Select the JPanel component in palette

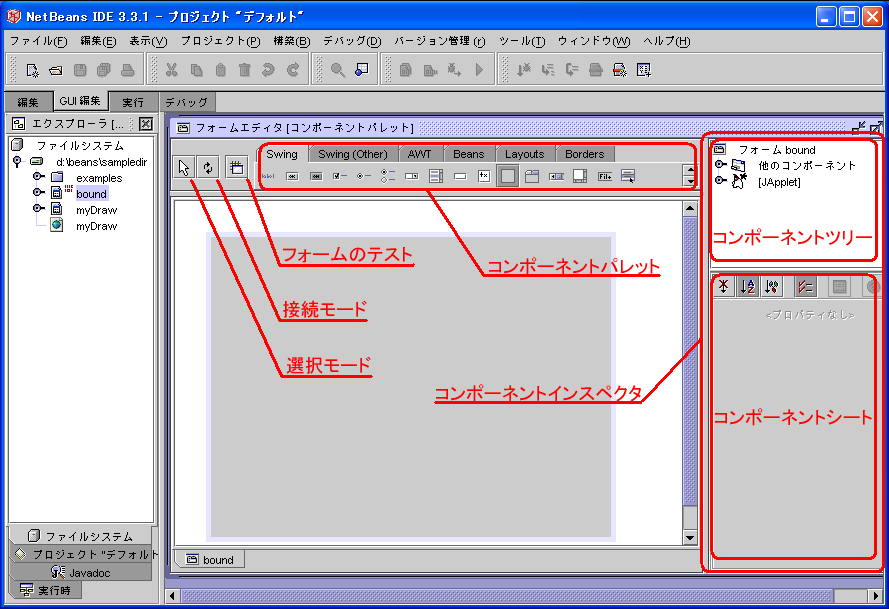click(507, 176)
